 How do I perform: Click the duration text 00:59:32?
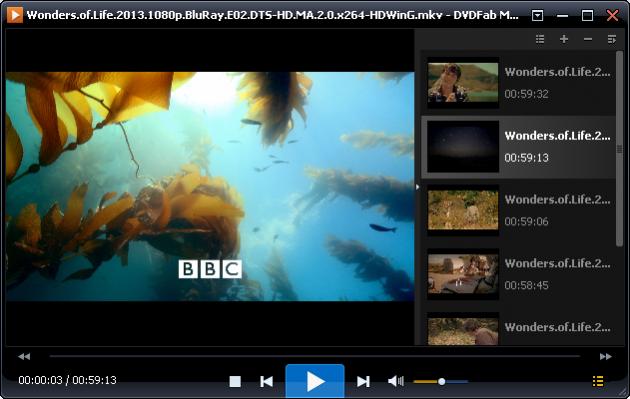pos(526,94)
